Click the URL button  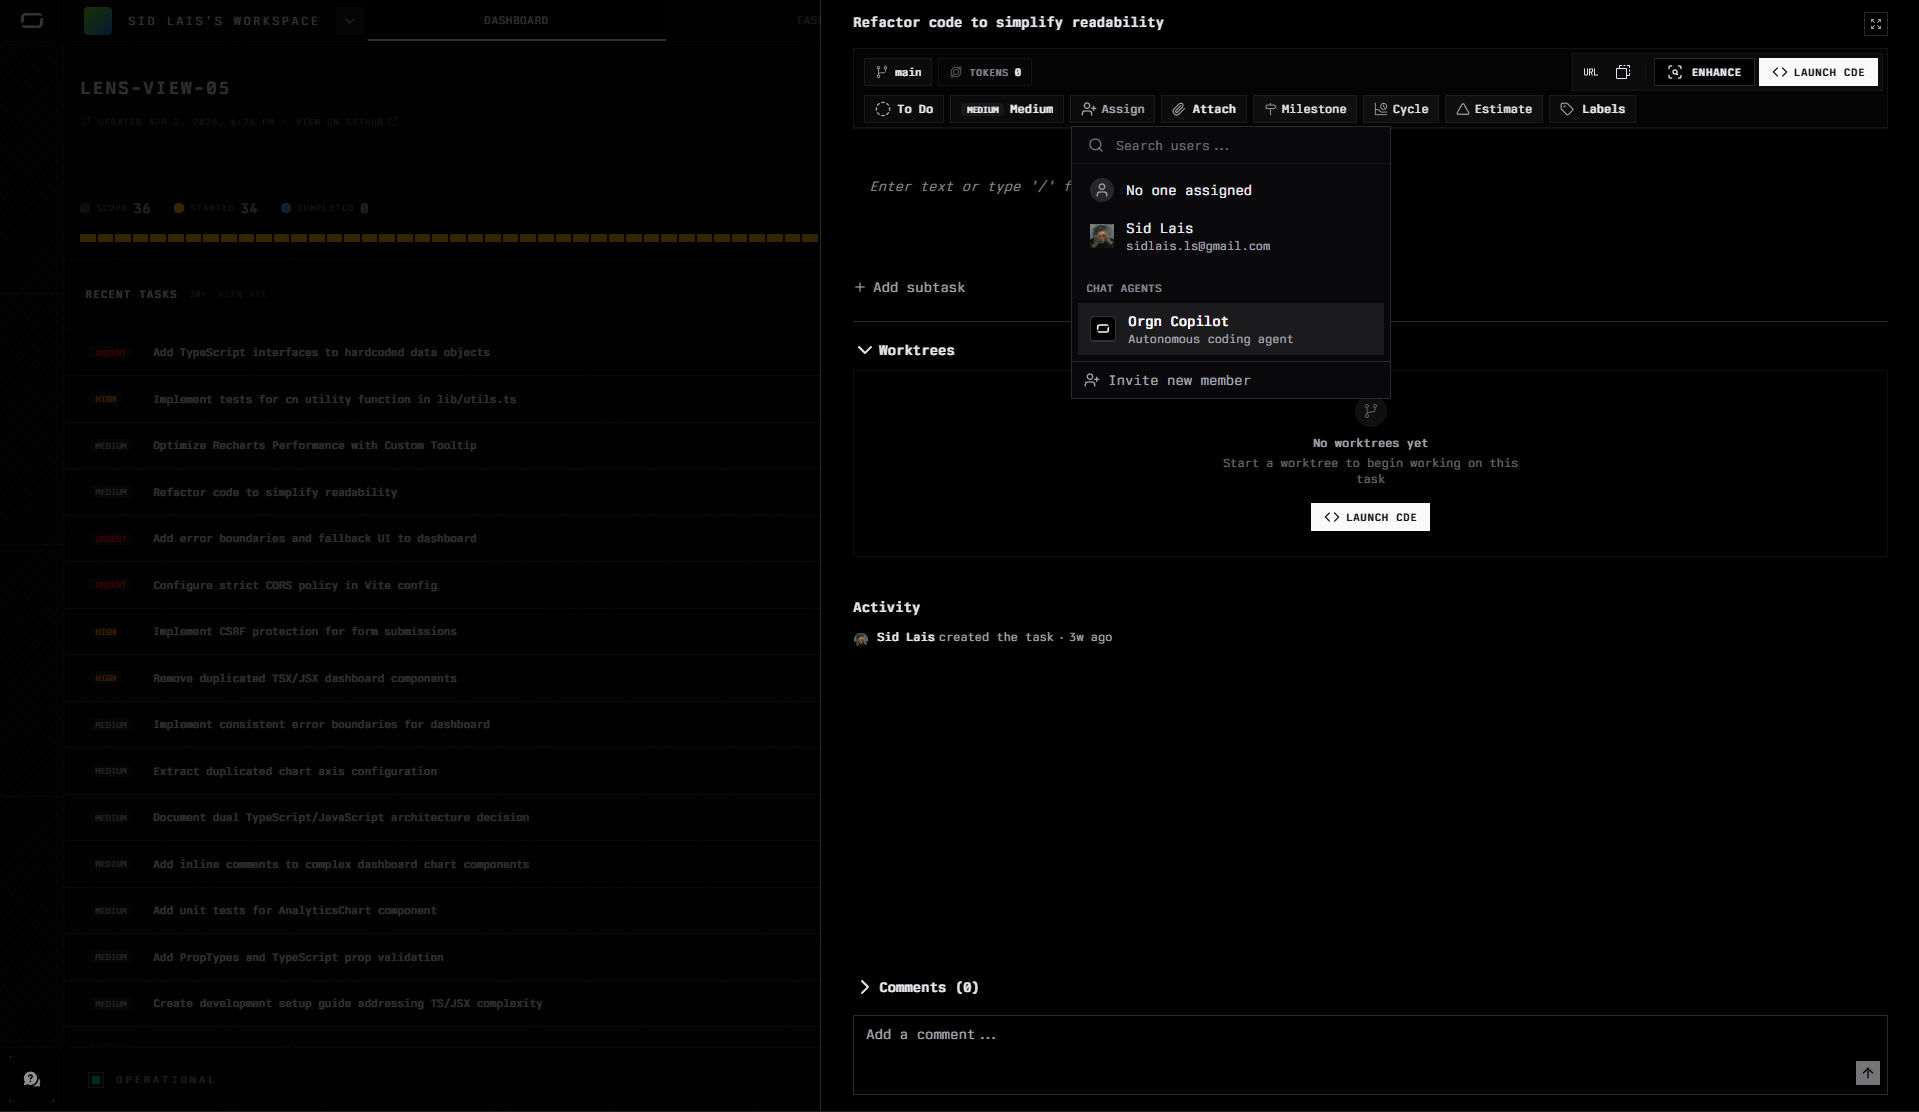[x=1591, y=72]
